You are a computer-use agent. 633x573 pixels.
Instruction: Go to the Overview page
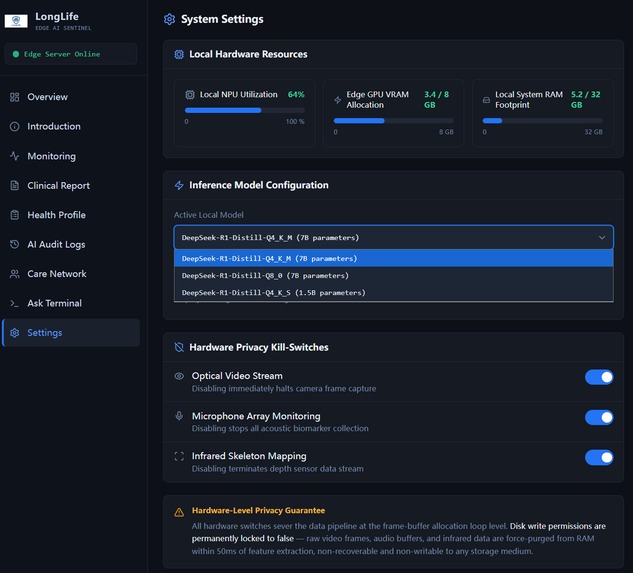tap(71, 97)
